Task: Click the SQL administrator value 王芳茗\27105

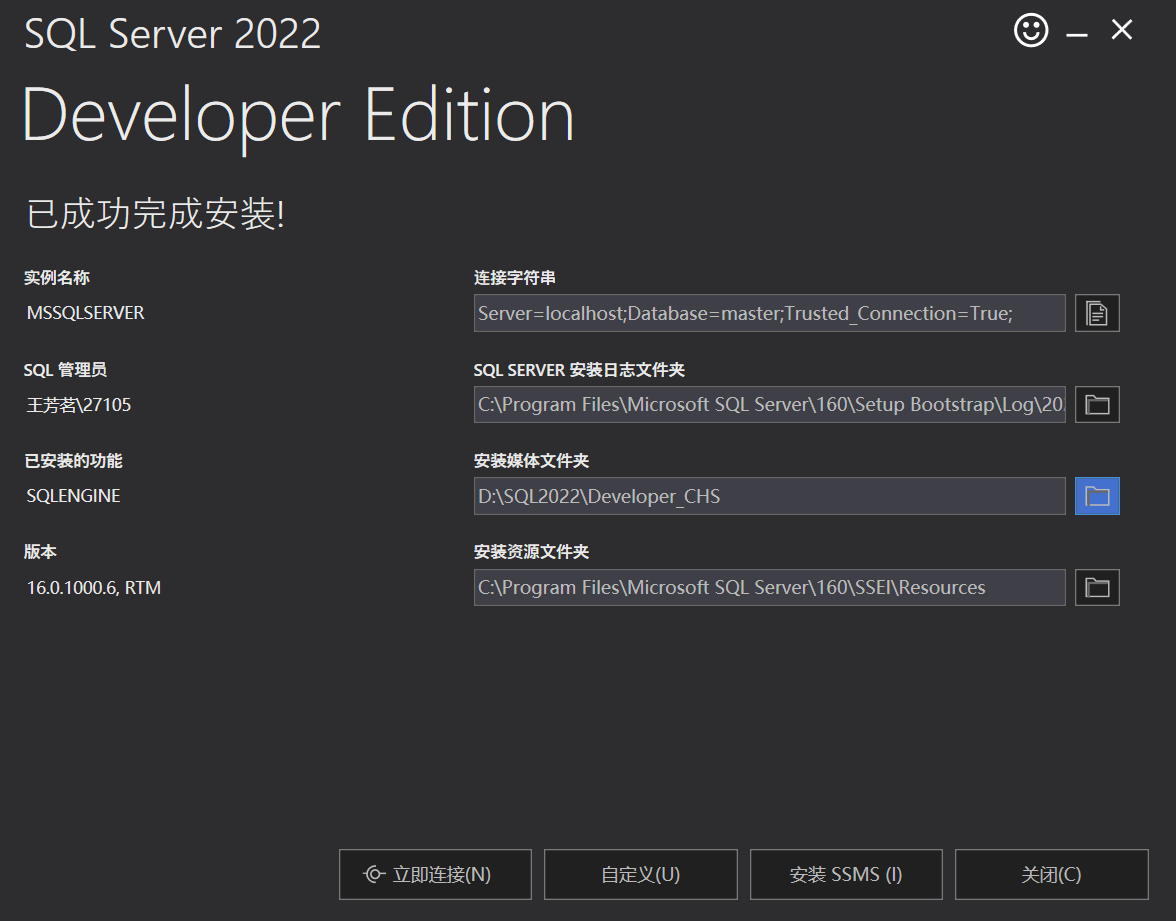Action: point(79,405)
